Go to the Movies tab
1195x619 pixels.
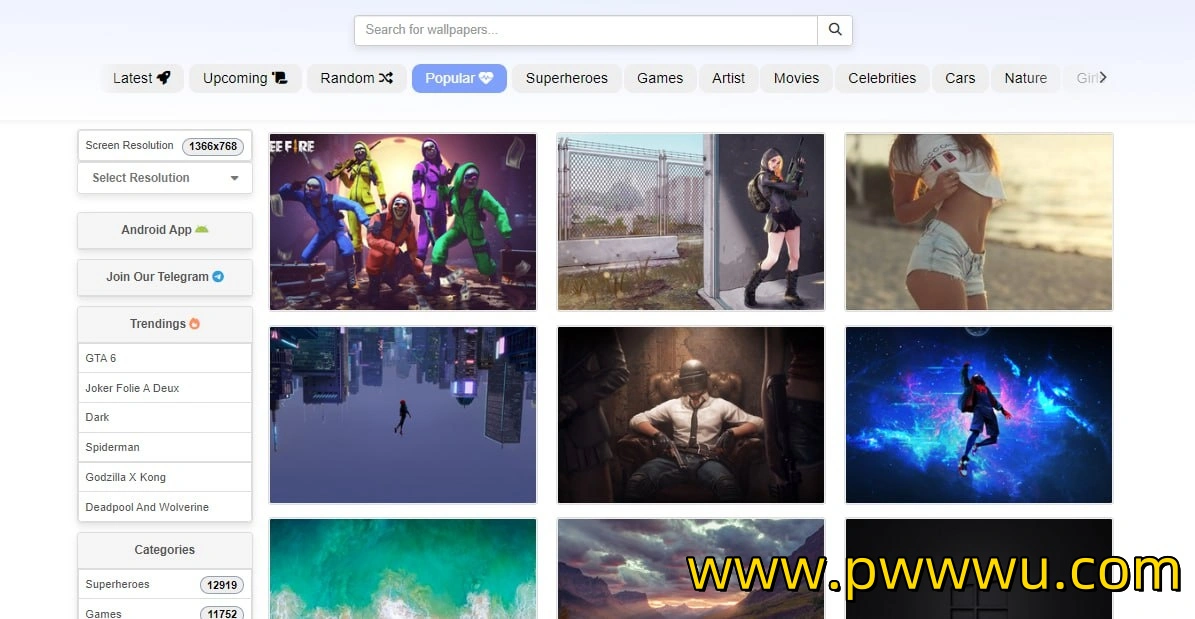pyautogui.click(x=796, y=78)
